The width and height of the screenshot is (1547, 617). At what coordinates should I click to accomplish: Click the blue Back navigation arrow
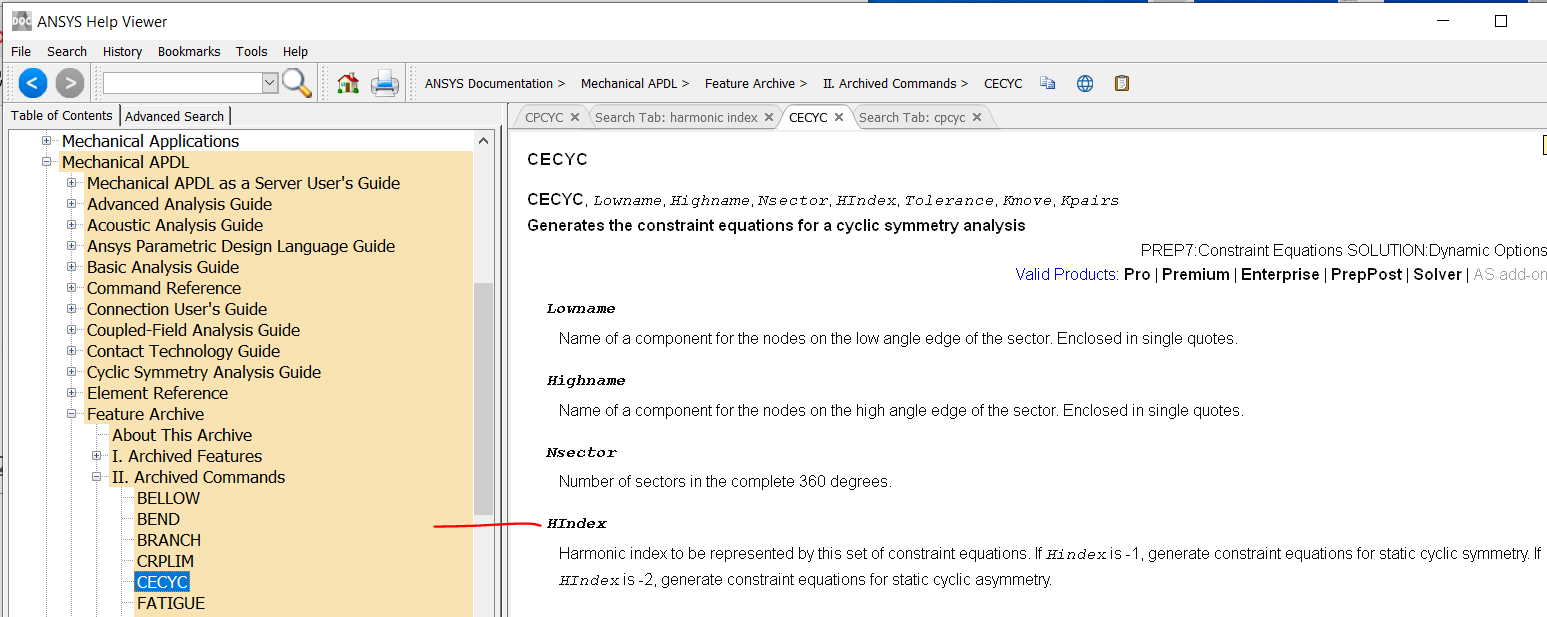[x=33, y=83]
